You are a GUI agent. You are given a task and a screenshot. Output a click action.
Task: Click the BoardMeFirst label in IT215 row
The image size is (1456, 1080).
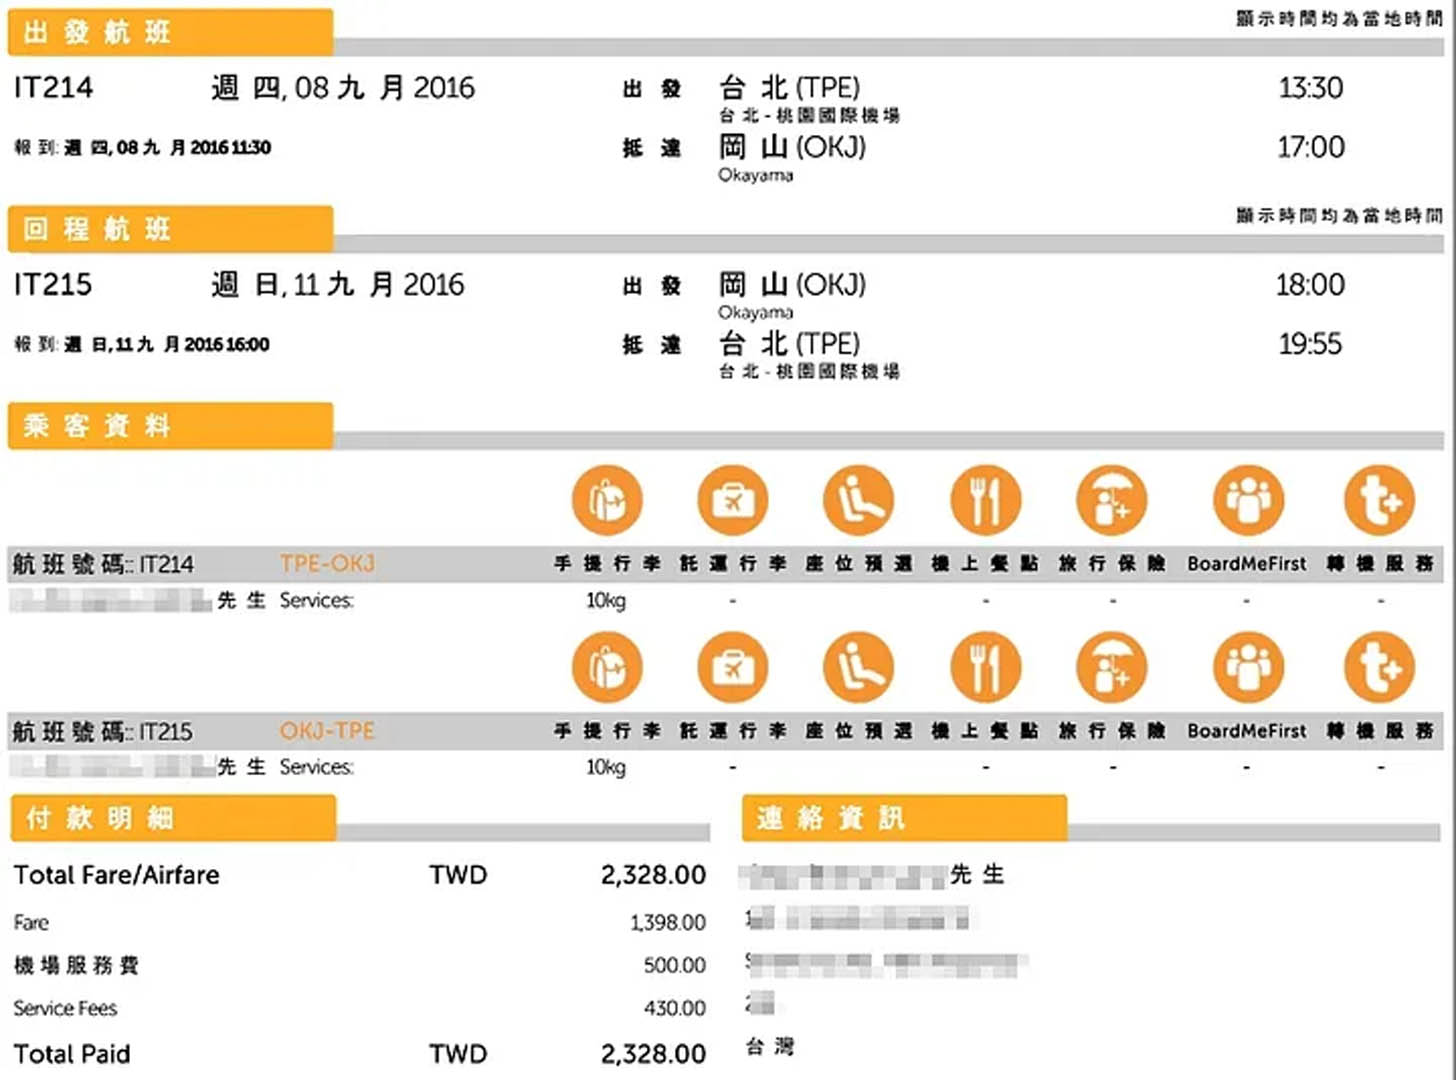[x=1247, y=731]
